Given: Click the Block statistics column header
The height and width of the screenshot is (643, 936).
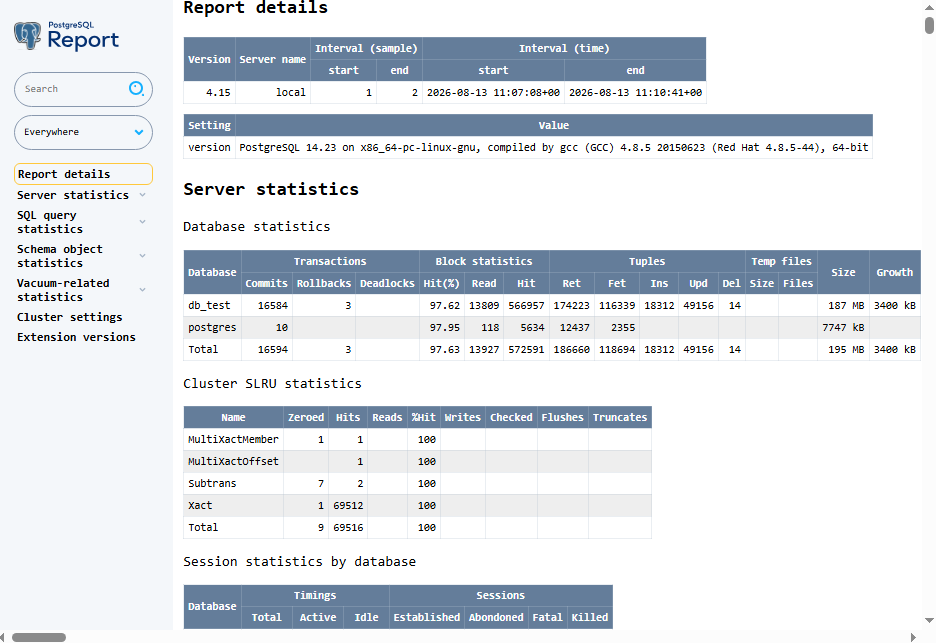Looking at the screenshot, I should 484,261.
